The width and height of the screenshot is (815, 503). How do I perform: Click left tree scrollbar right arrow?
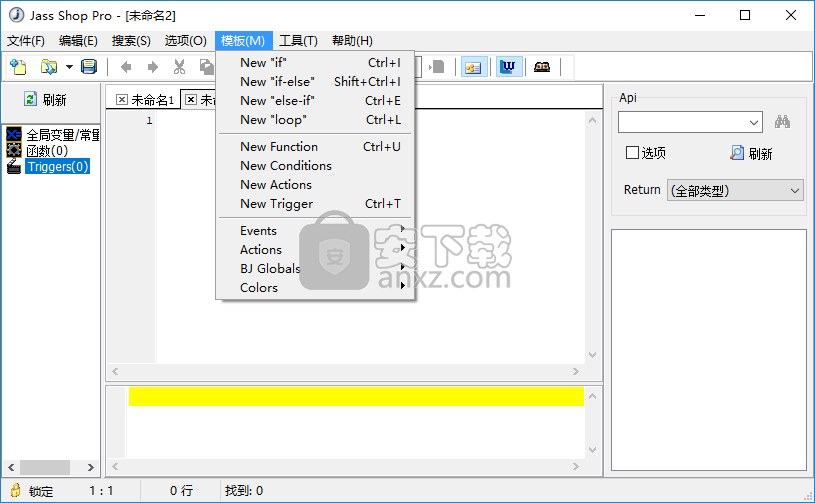(91, 467)
